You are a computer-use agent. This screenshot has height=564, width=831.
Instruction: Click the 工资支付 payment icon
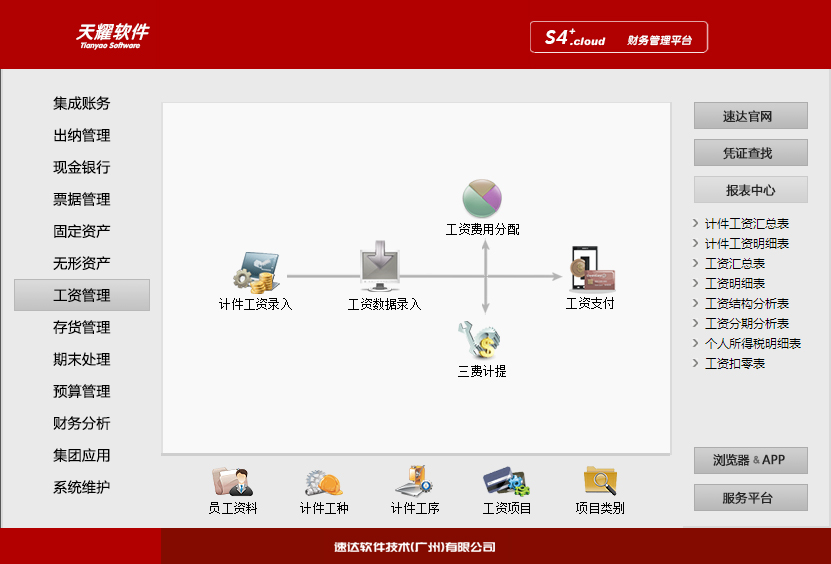[x=590, y=269]
